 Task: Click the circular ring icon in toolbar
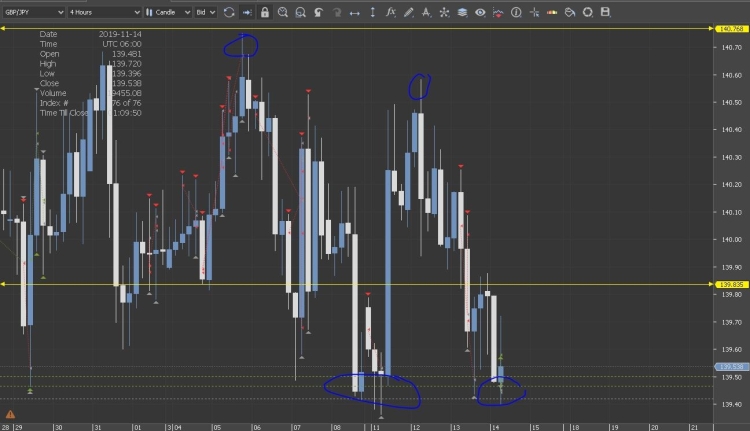pos(588,12)
